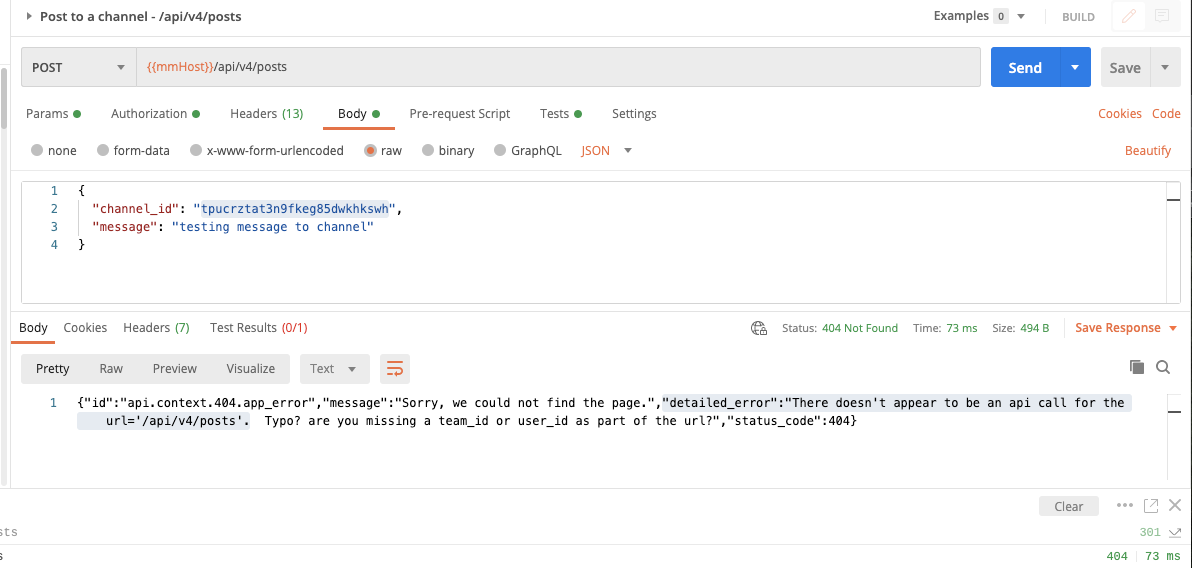Pop out the console pane icon

click(x=1151, y=505)
